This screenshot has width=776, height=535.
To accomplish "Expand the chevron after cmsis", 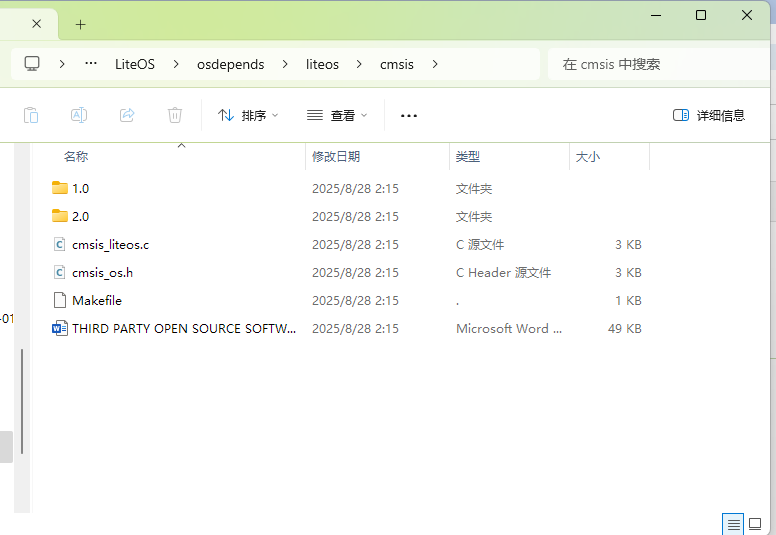I will pos(435,64).
